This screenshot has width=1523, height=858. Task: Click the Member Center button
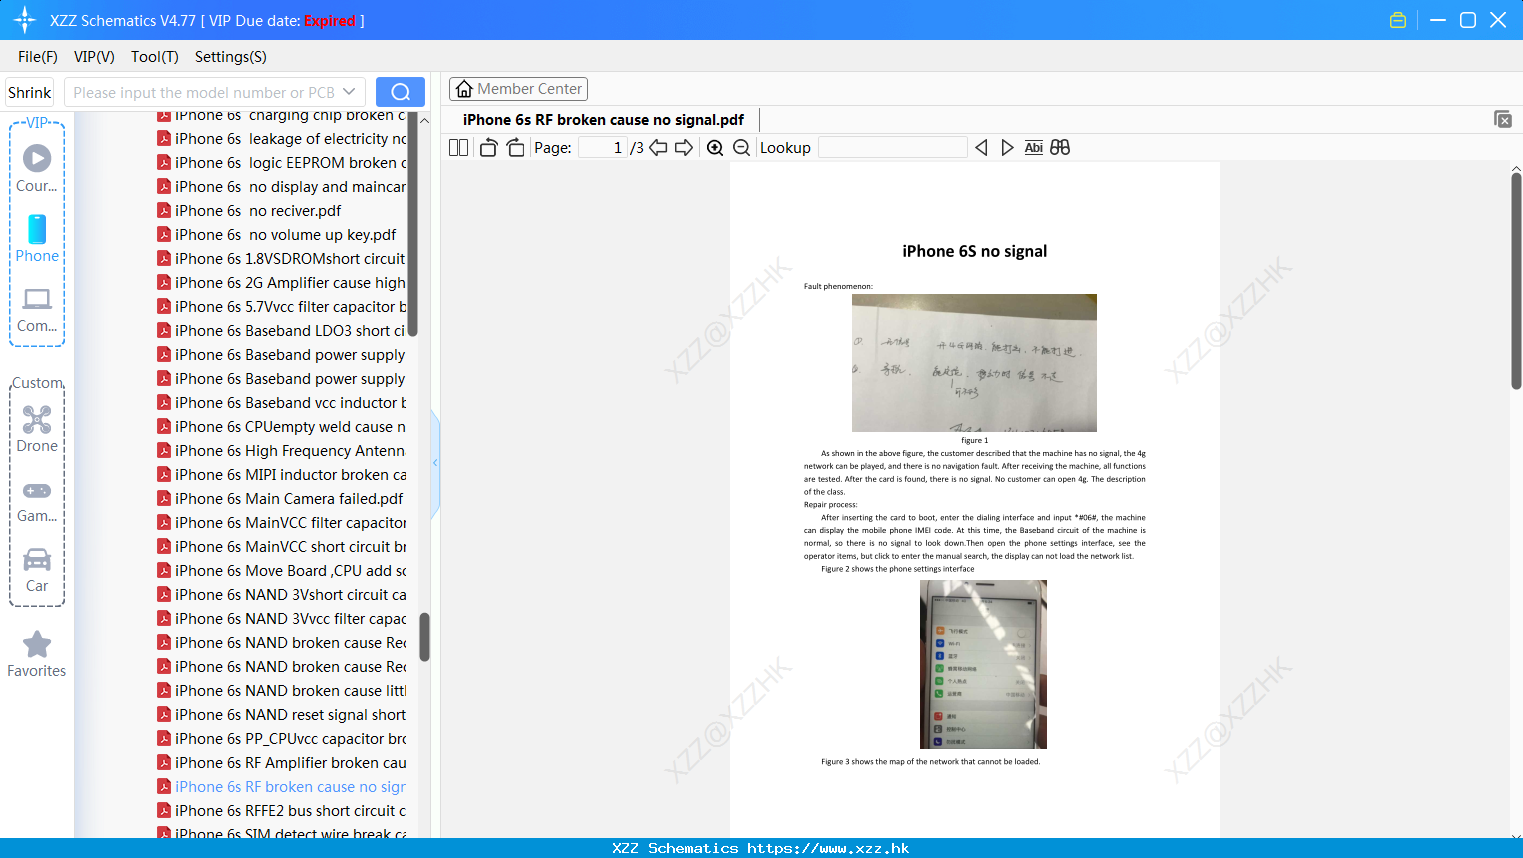click(518, 89)
